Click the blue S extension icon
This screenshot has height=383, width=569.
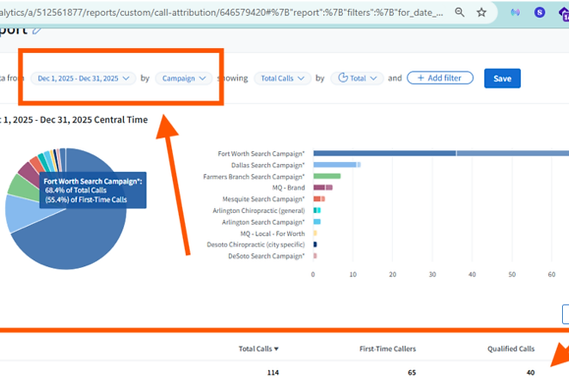coord(539,13)
